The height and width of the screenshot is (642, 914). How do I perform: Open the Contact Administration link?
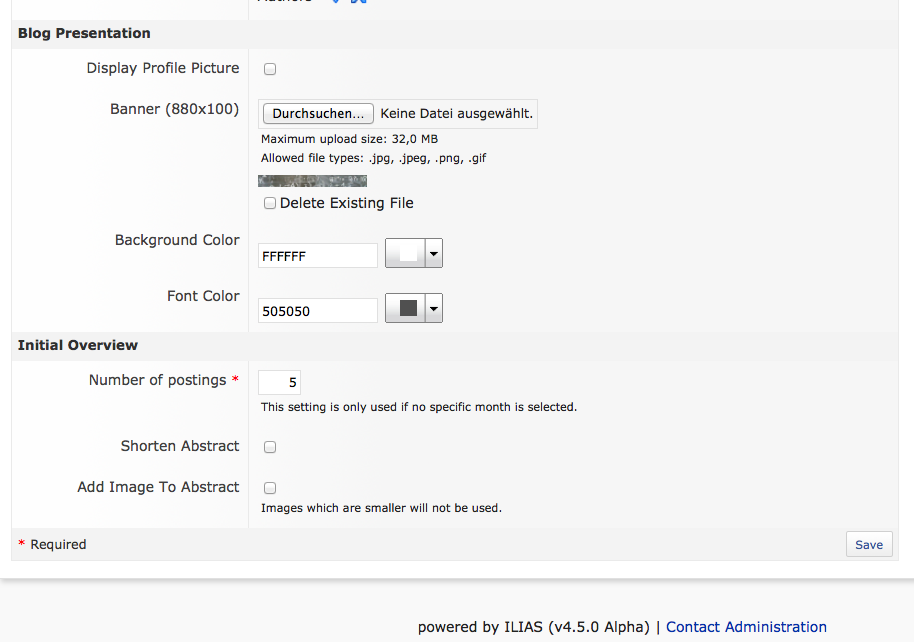746,627
